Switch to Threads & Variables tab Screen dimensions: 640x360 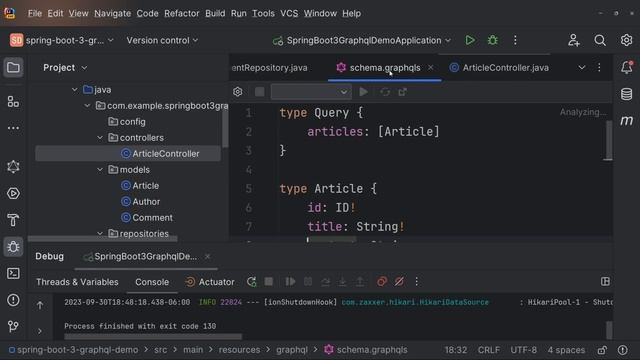click(77, 282)
